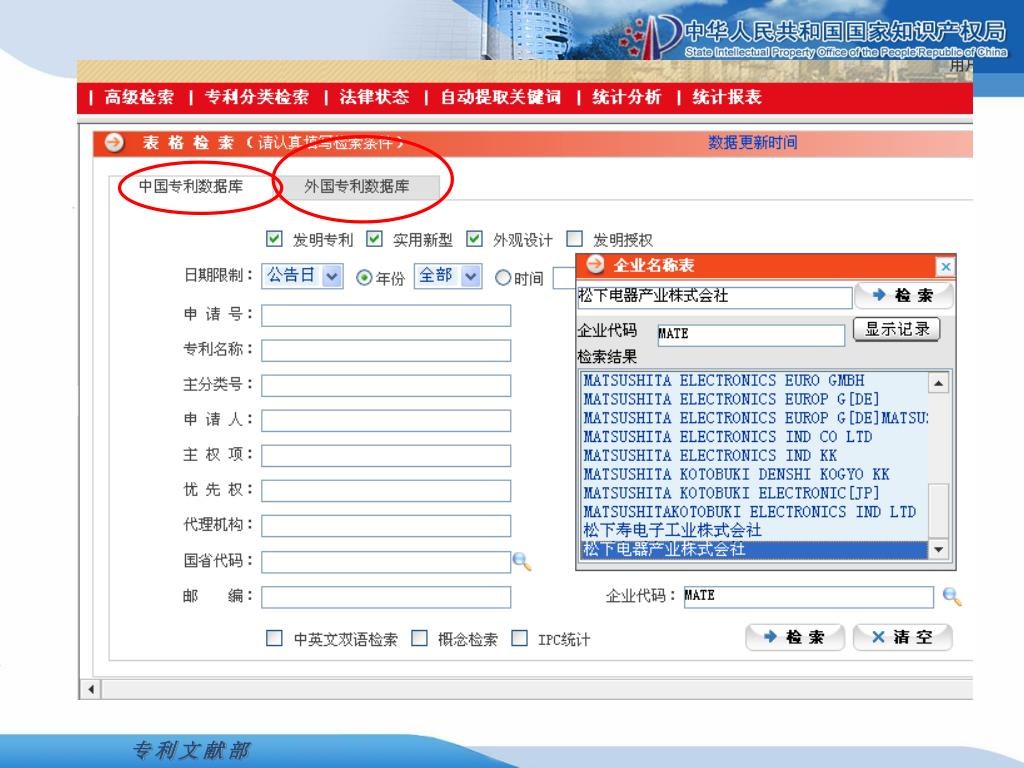Click the 检索 button in 企业名称表 popup
1024x768 pixels.
(x=904, y=295)
